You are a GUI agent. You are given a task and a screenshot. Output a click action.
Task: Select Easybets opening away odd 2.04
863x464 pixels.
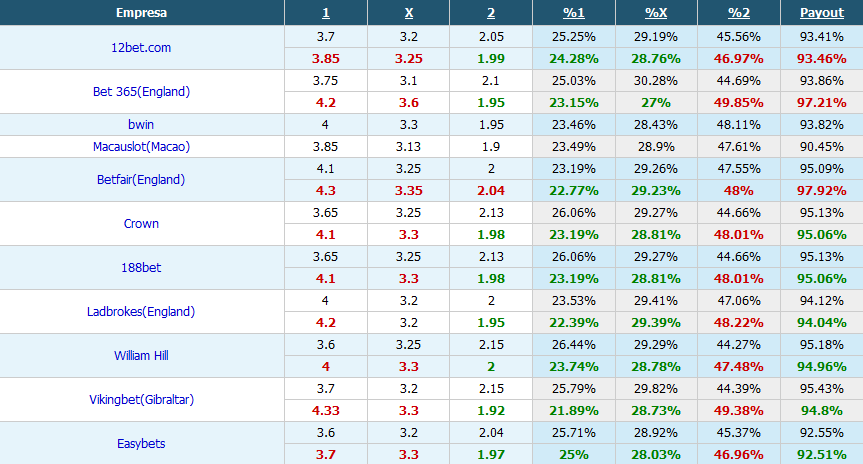(491, 433)
